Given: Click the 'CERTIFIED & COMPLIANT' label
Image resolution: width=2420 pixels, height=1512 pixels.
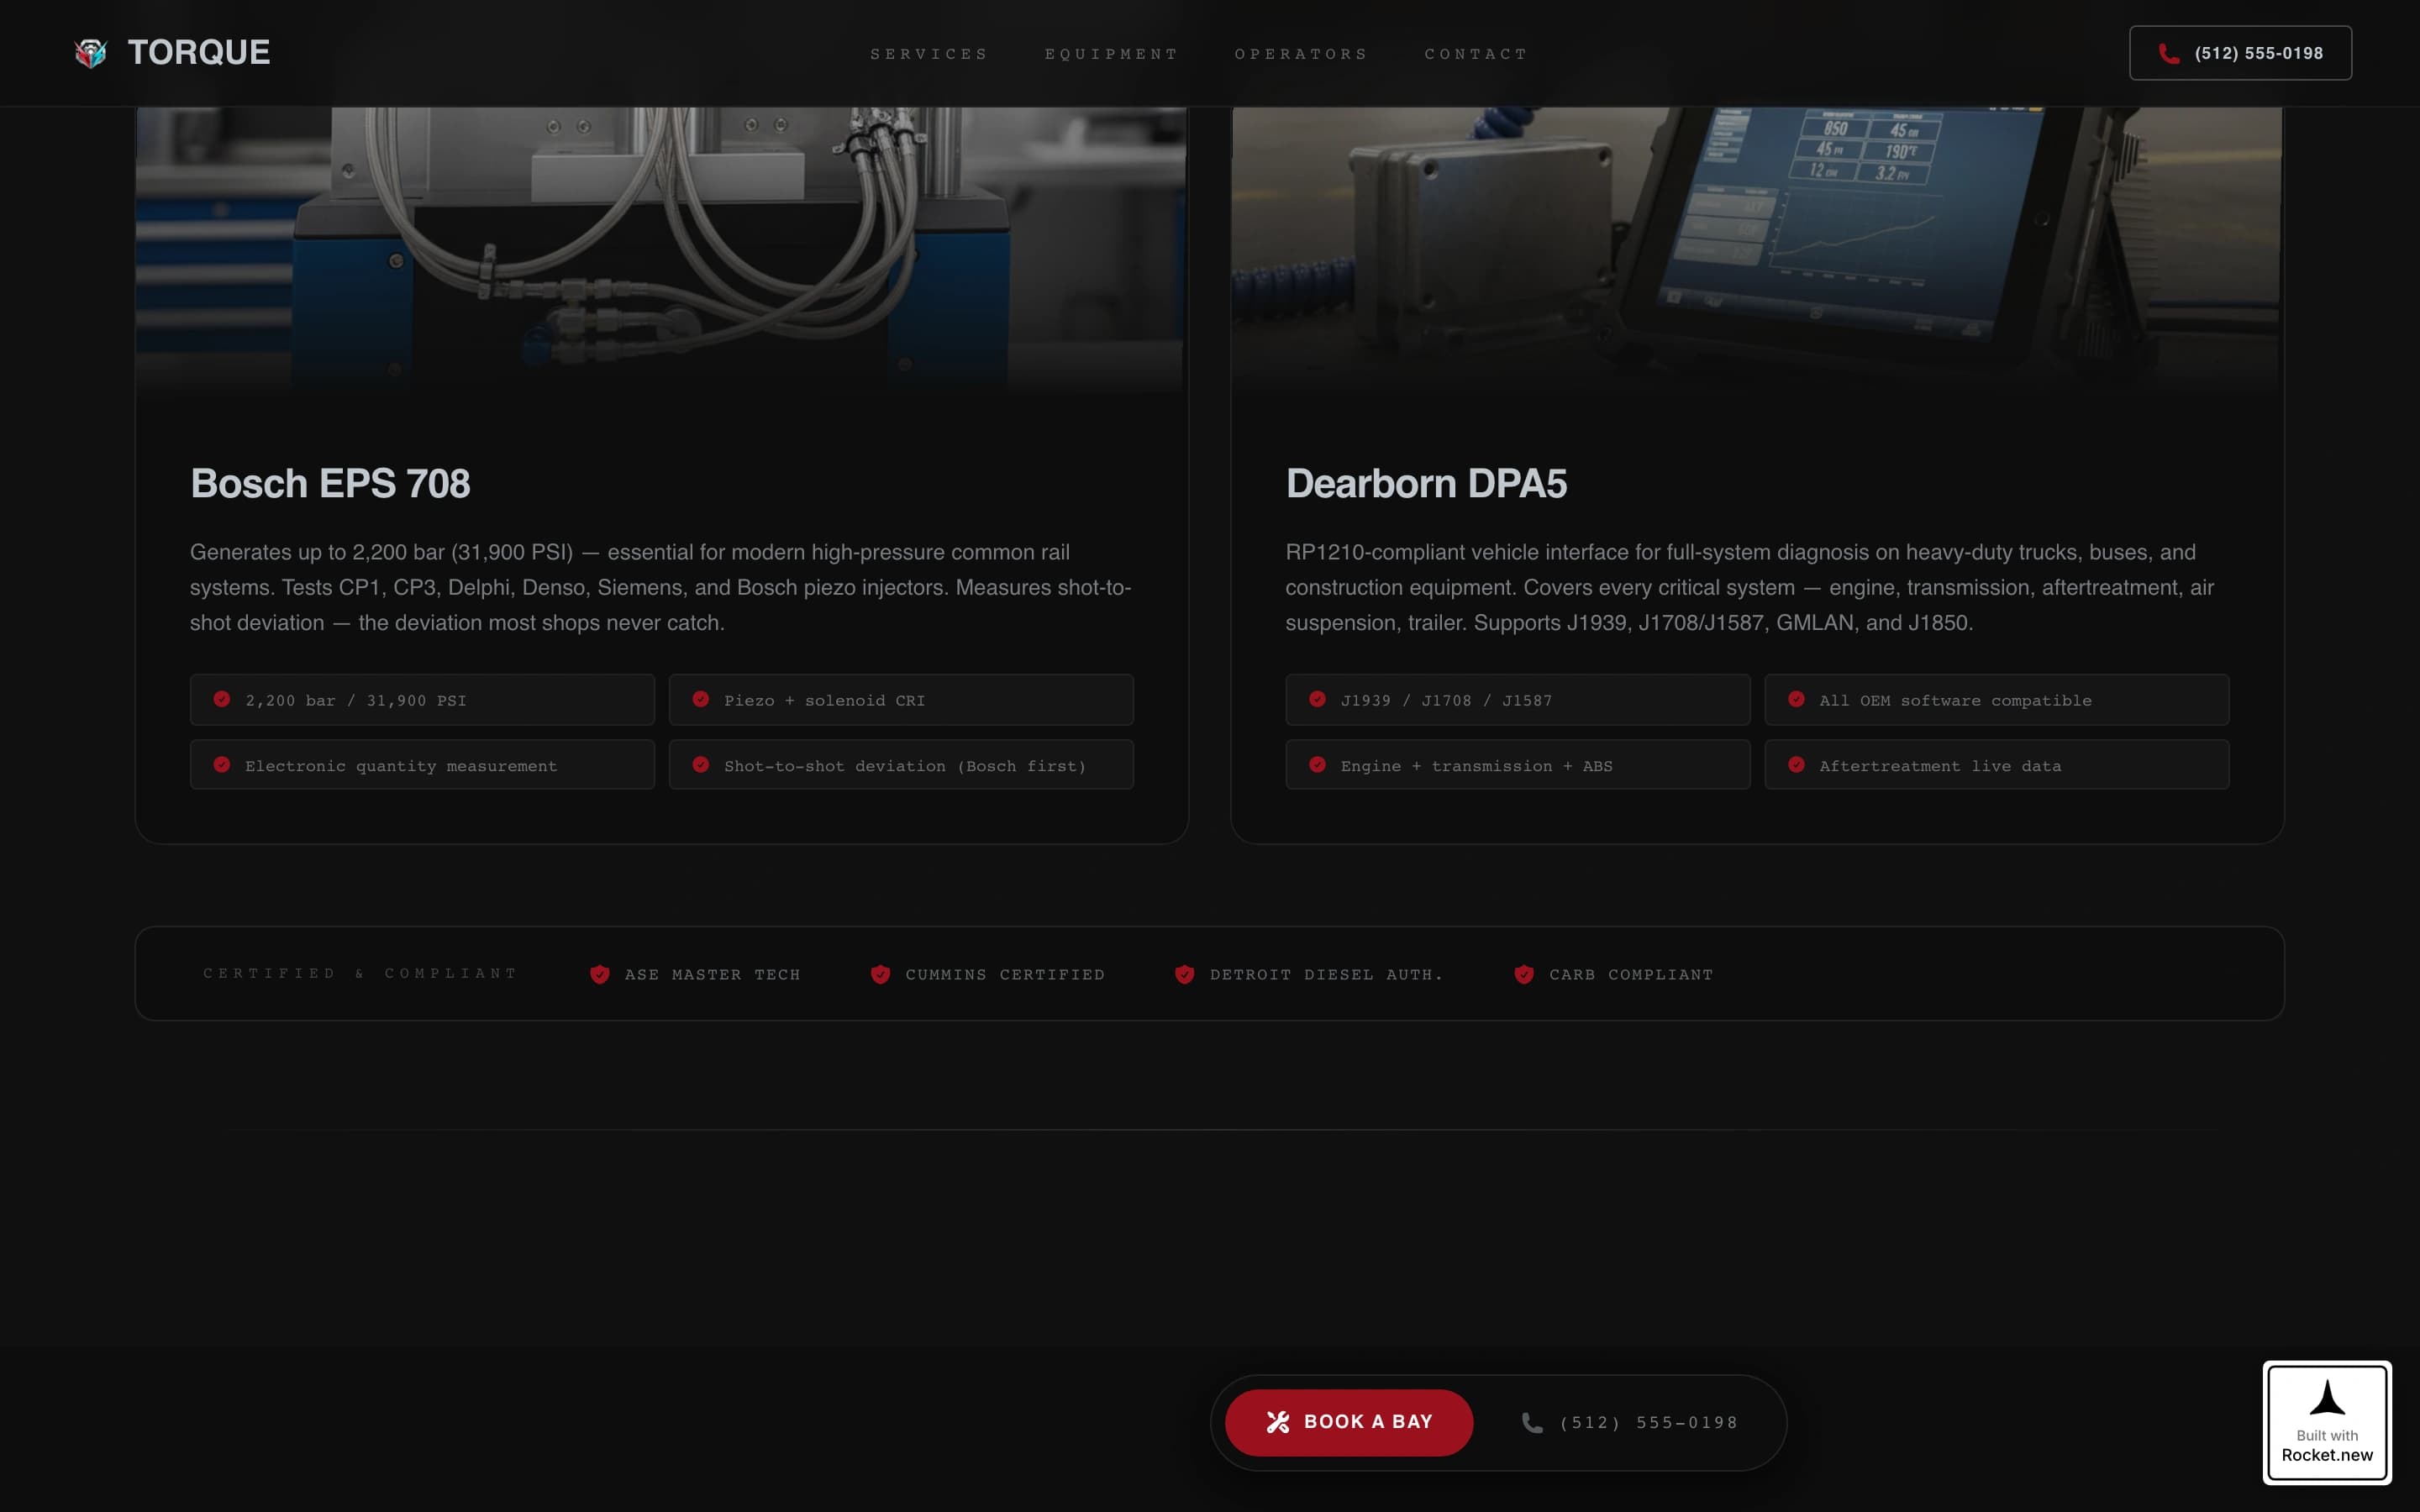Looking at the screenshot, I should click(x=361, y=973).
